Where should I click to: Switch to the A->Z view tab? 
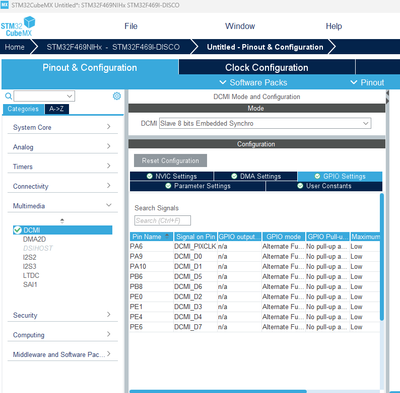tap(56, 109)
